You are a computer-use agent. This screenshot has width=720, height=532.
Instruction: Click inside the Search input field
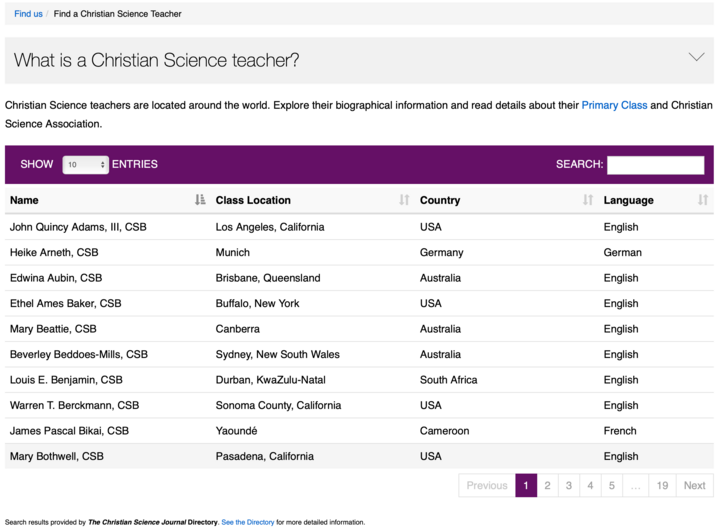[655, 165]
